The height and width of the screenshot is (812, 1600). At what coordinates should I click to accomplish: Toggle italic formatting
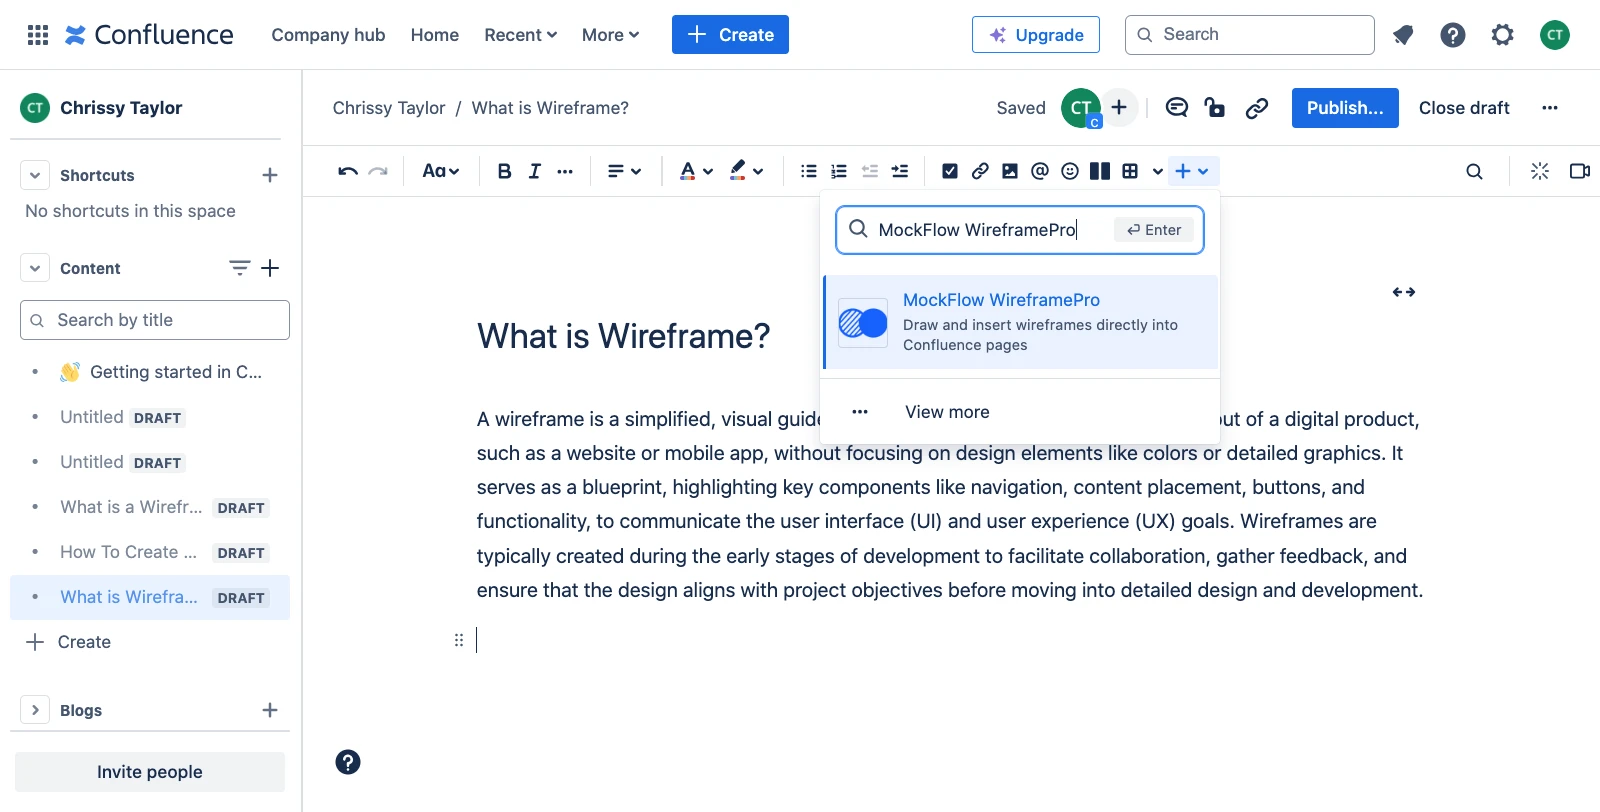pyautogui.click(x=535, y=171)
